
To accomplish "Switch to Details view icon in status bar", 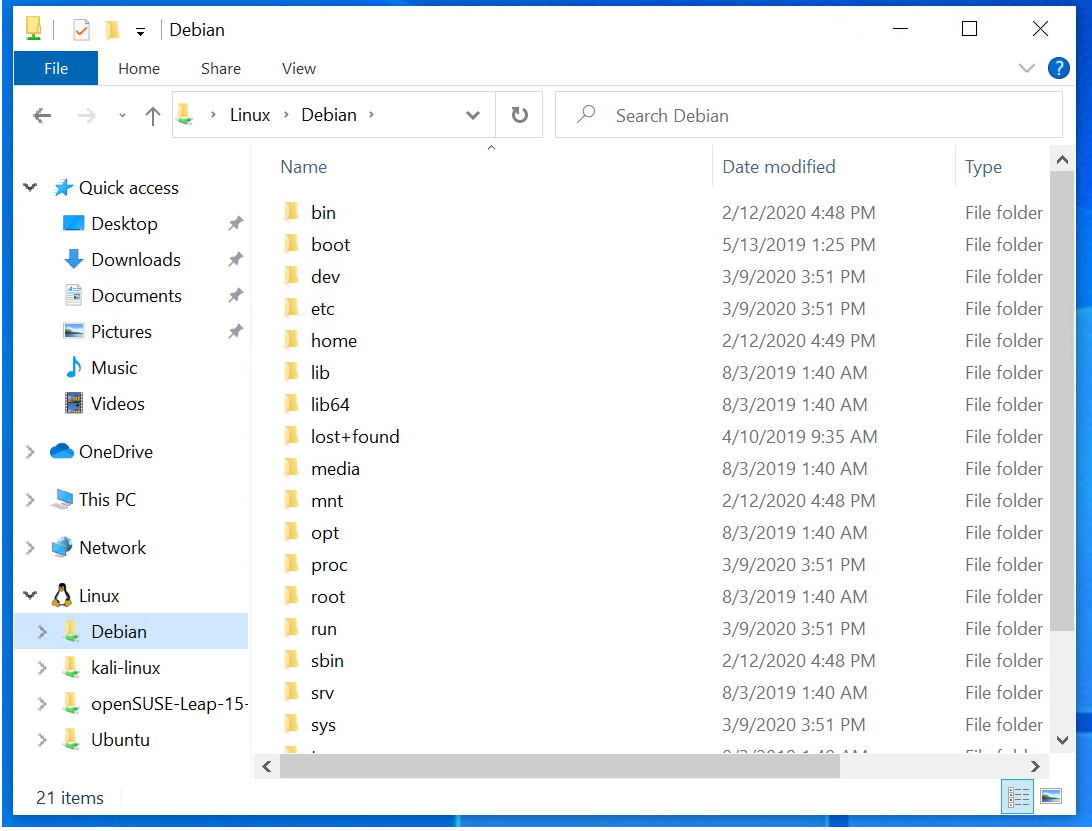I will point(1017,798).
